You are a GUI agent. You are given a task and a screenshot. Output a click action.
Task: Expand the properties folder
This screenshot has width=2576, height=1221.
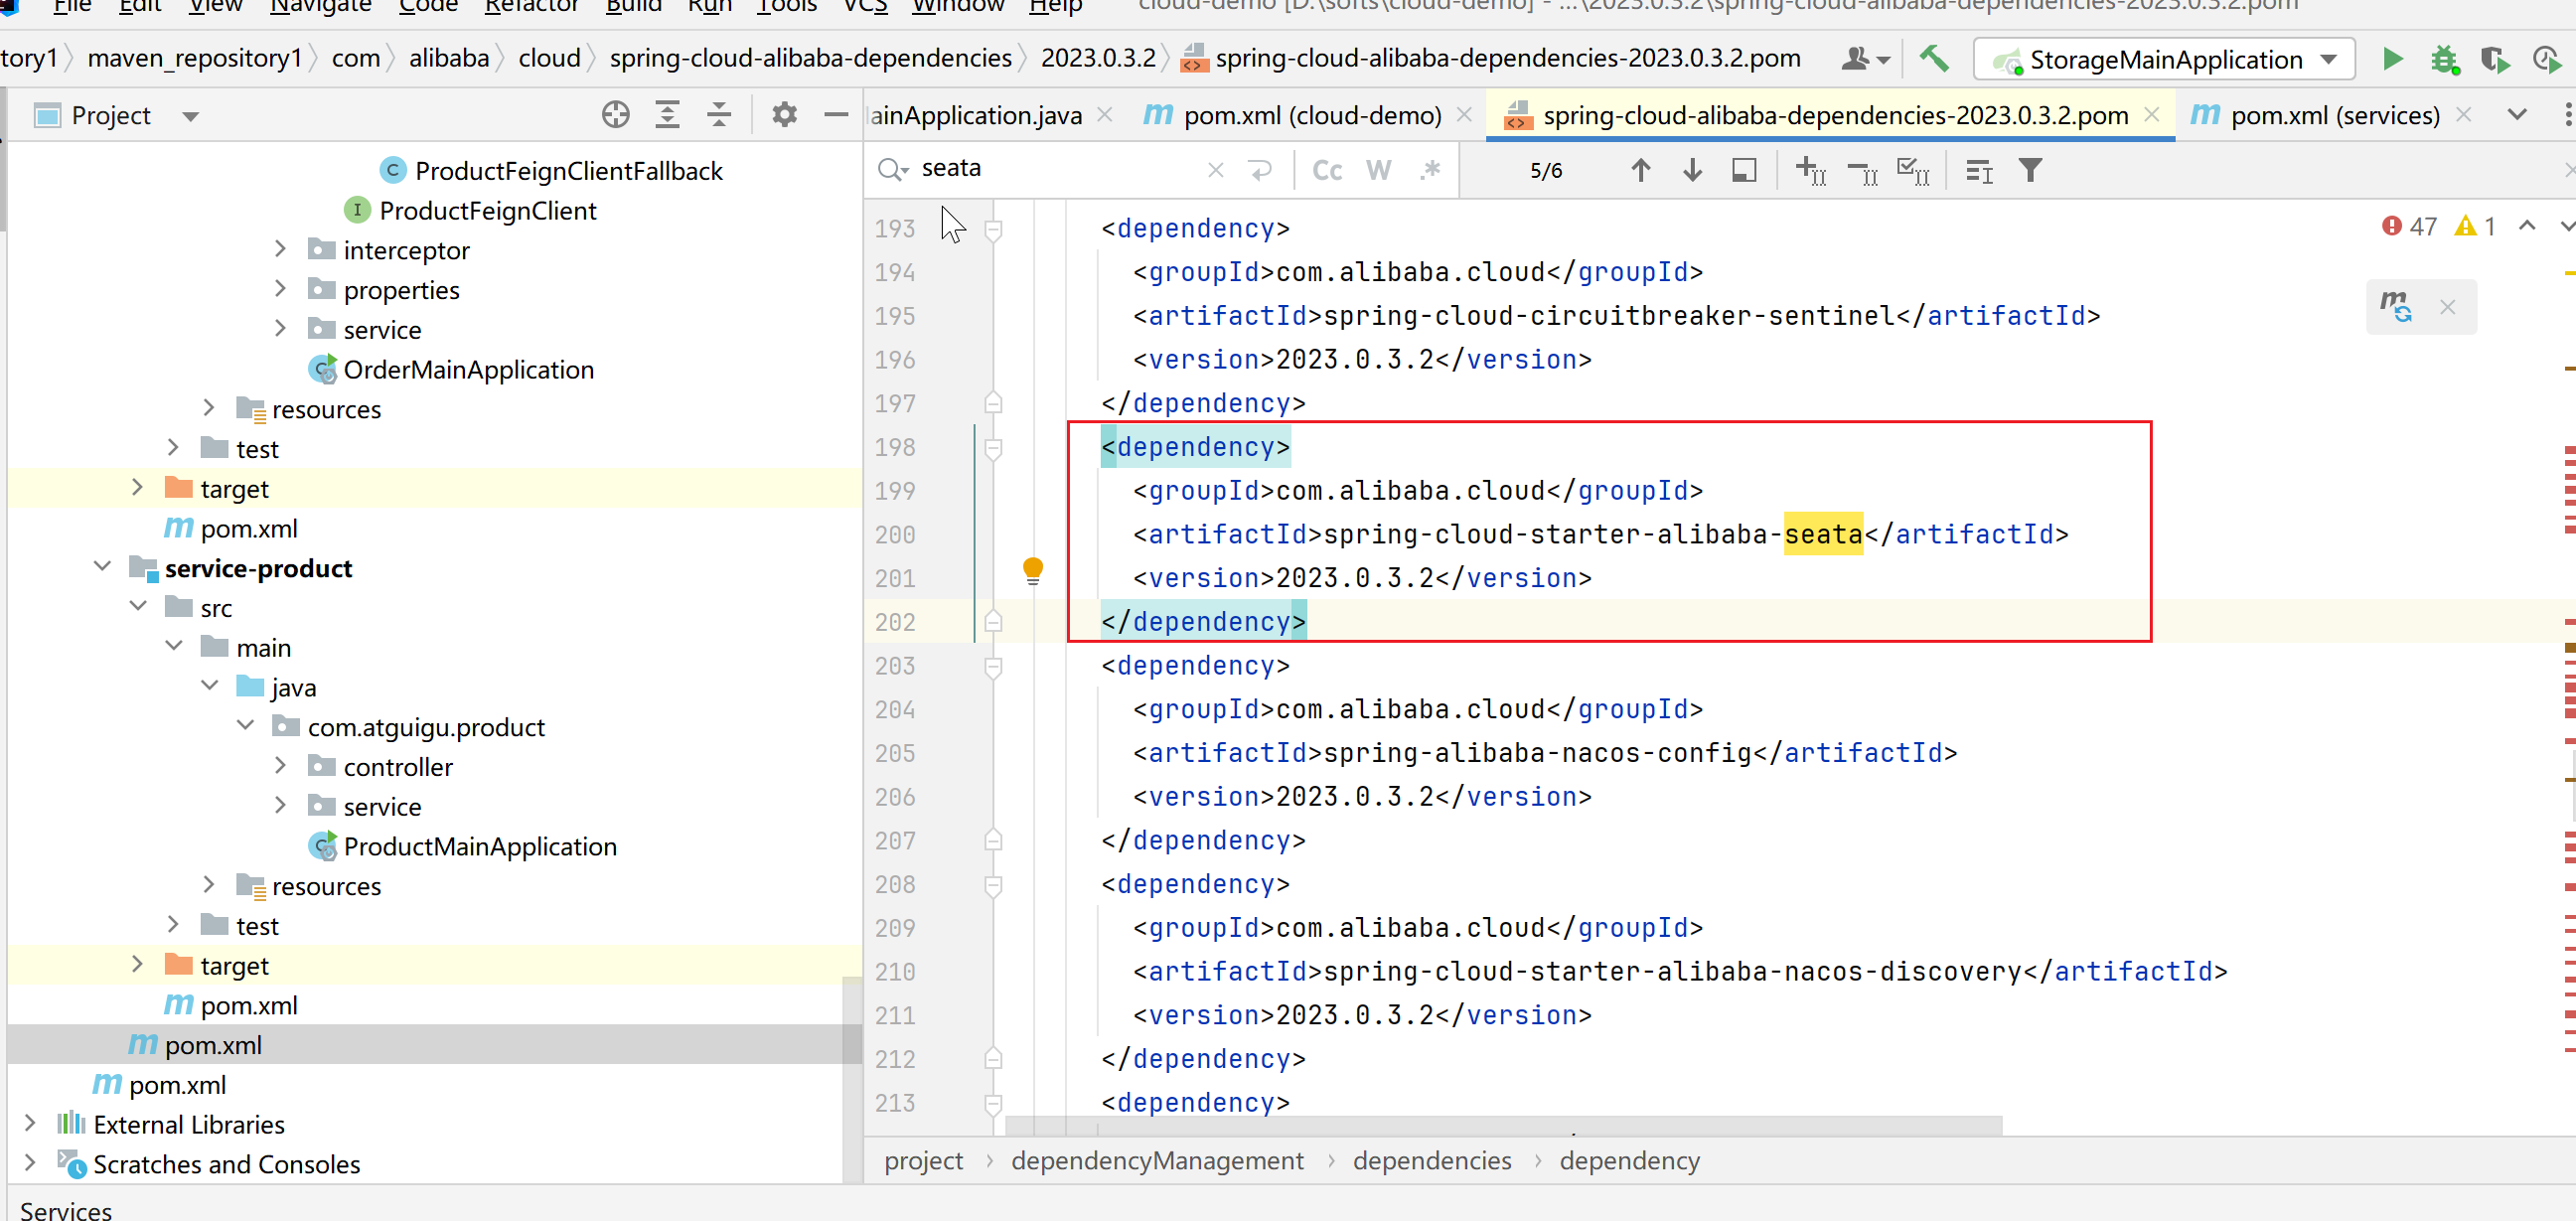pyautogui.click(x=281, y=289)
